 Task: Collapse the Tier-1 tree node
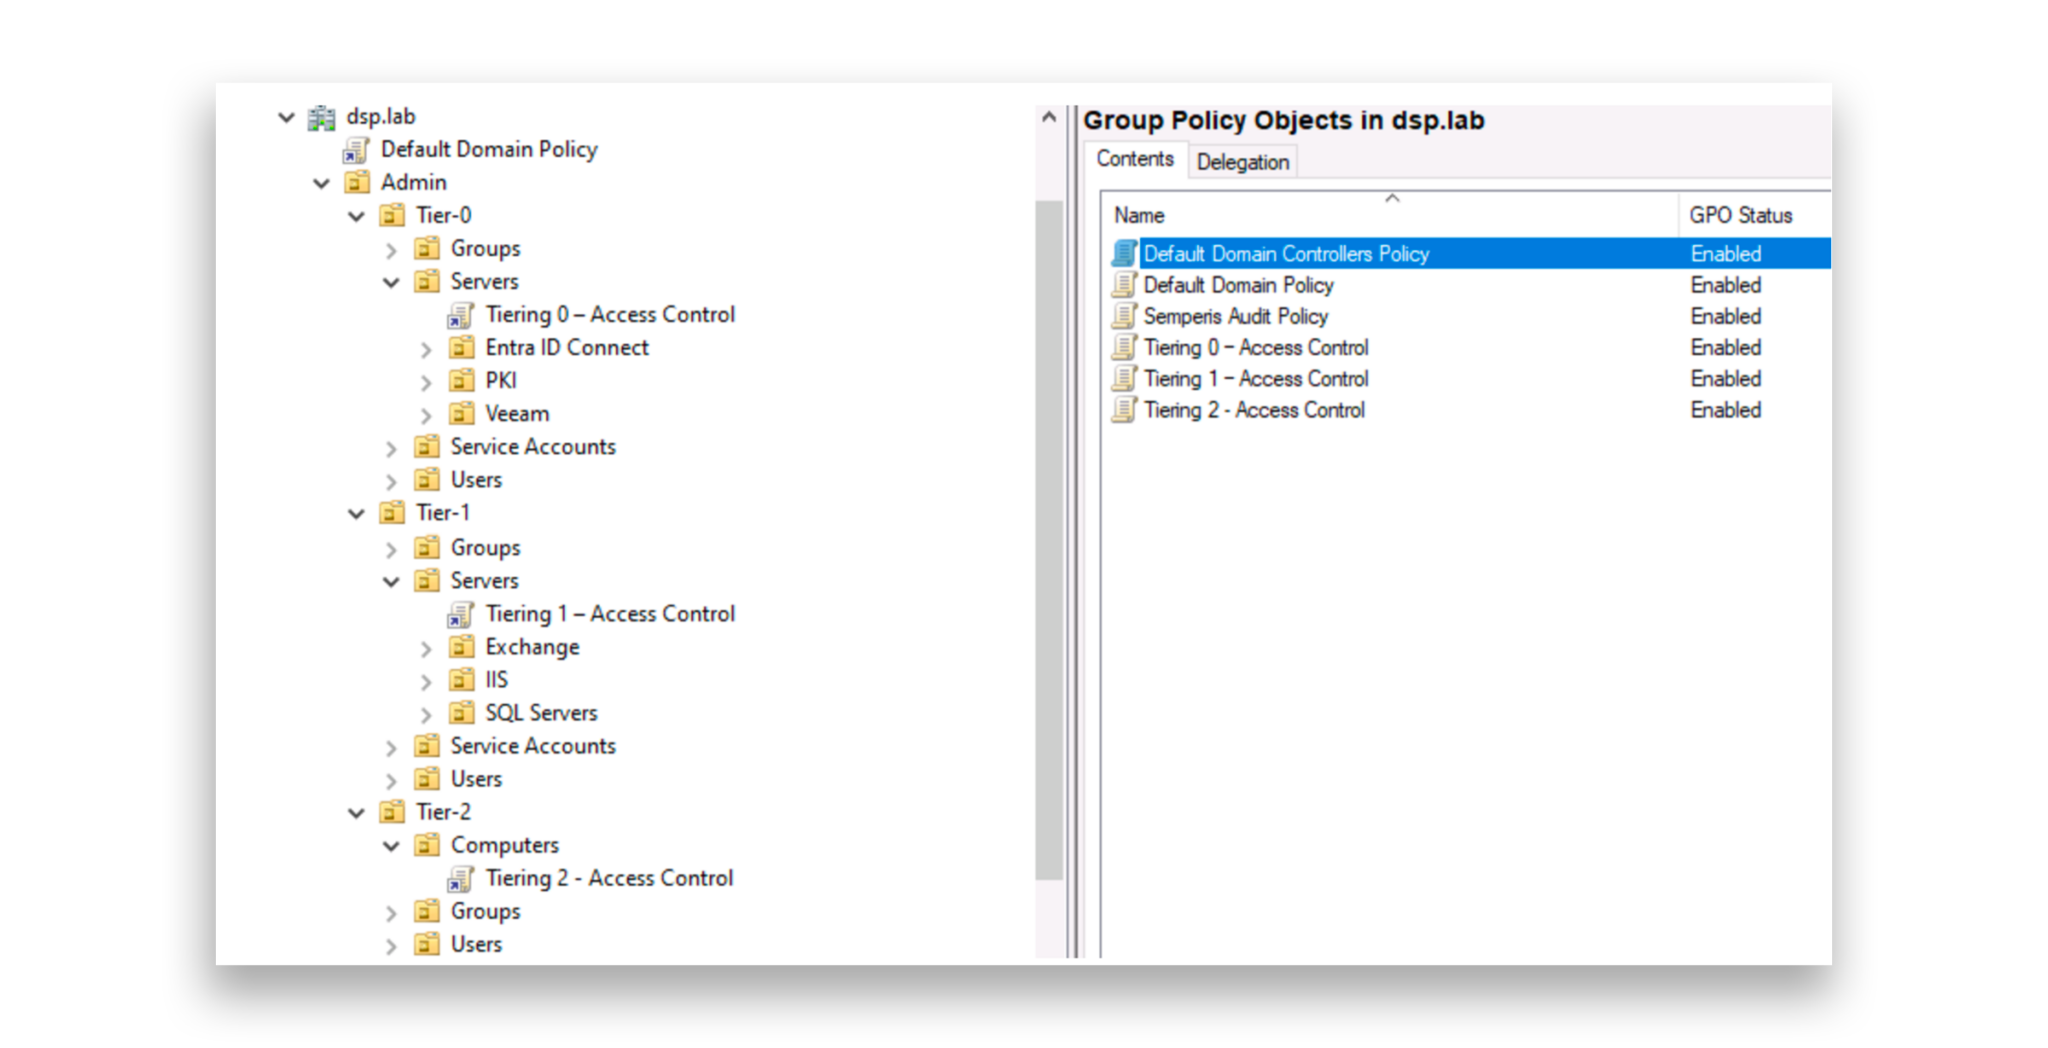[x=356, y=512]
